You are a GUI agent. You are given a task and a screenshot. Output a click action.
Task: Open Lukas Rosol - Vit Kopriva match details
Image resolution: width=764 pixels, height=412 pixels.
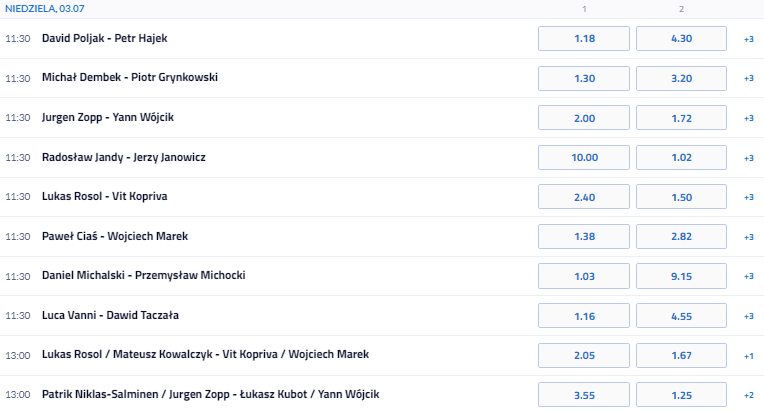coord(113,196)
